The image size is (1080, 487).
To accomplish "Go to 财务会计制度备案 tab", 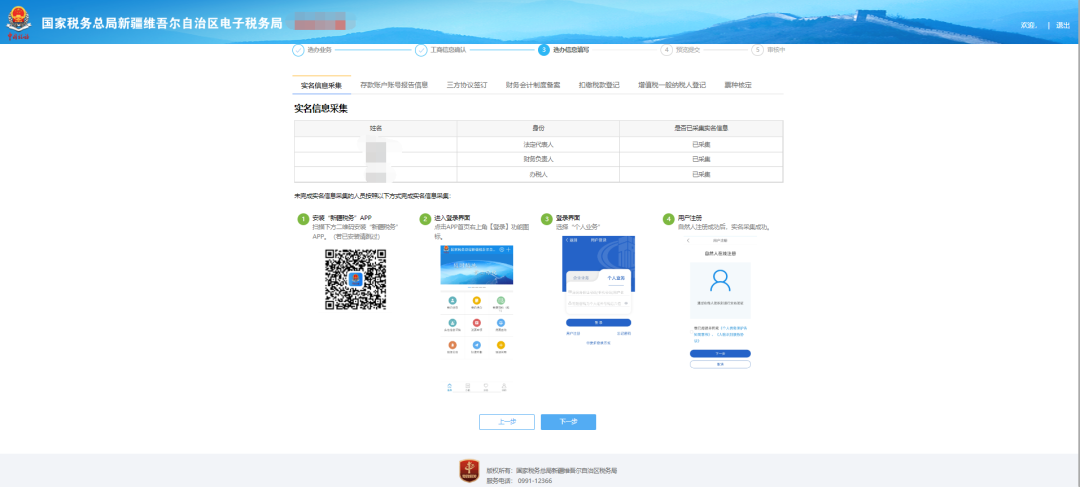I will (x=533, y=85).
